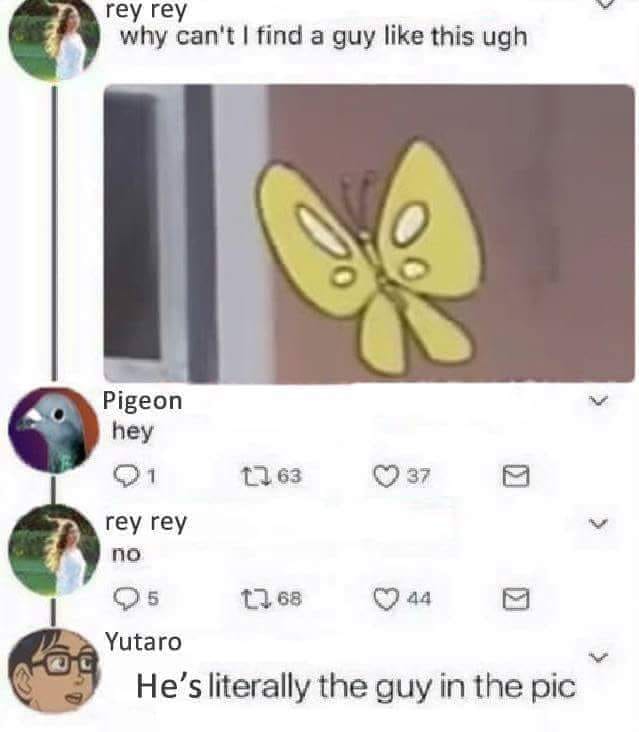
Task: Open the butterfly image in the tweet
Action: pos(369,233)
